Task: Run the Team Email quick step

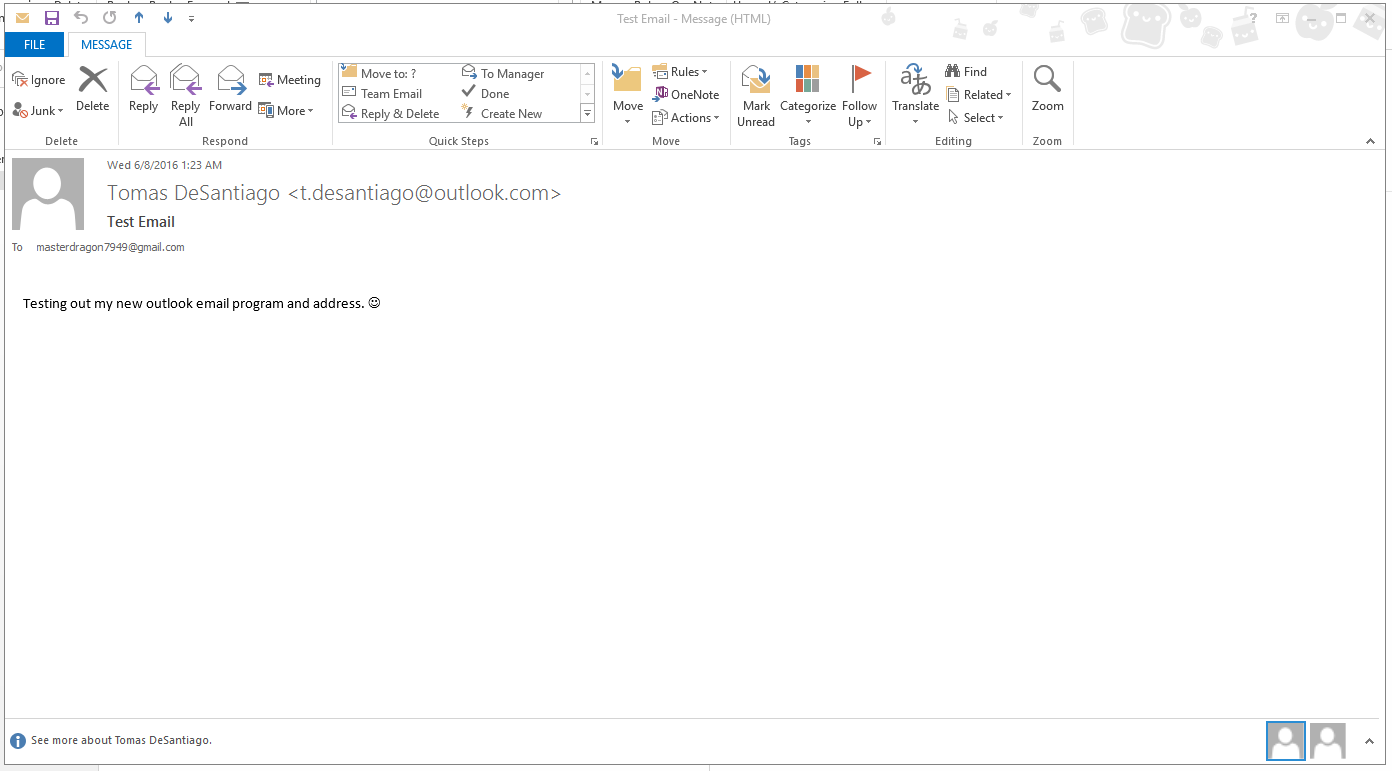Action: click(x=383, y=93)
